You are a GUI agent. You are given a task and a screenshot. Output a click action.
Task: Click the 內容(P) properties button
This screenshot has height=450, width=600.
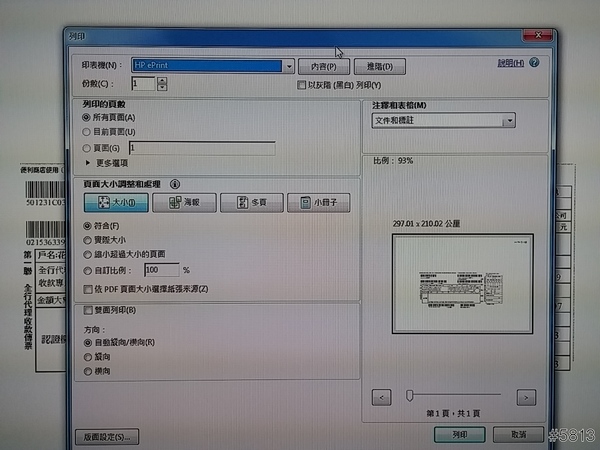[x=324, y=67]
